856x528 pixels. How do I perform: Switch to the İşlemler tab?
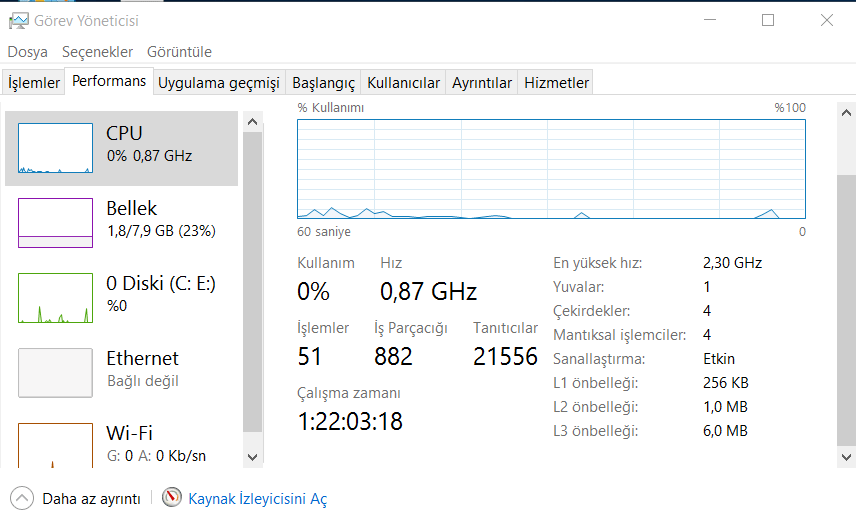tap(34, 83)
